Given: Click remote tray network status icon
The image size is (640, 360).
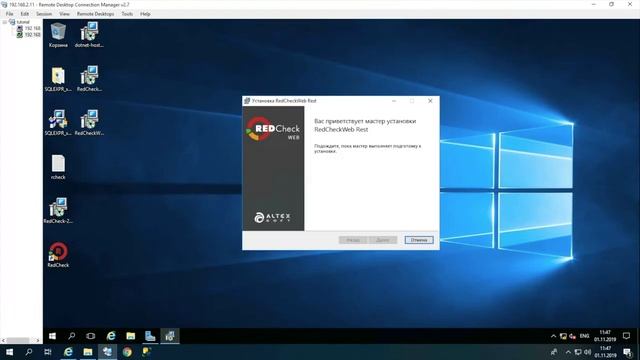Looking at the screenshot, I should coord(563,336).
